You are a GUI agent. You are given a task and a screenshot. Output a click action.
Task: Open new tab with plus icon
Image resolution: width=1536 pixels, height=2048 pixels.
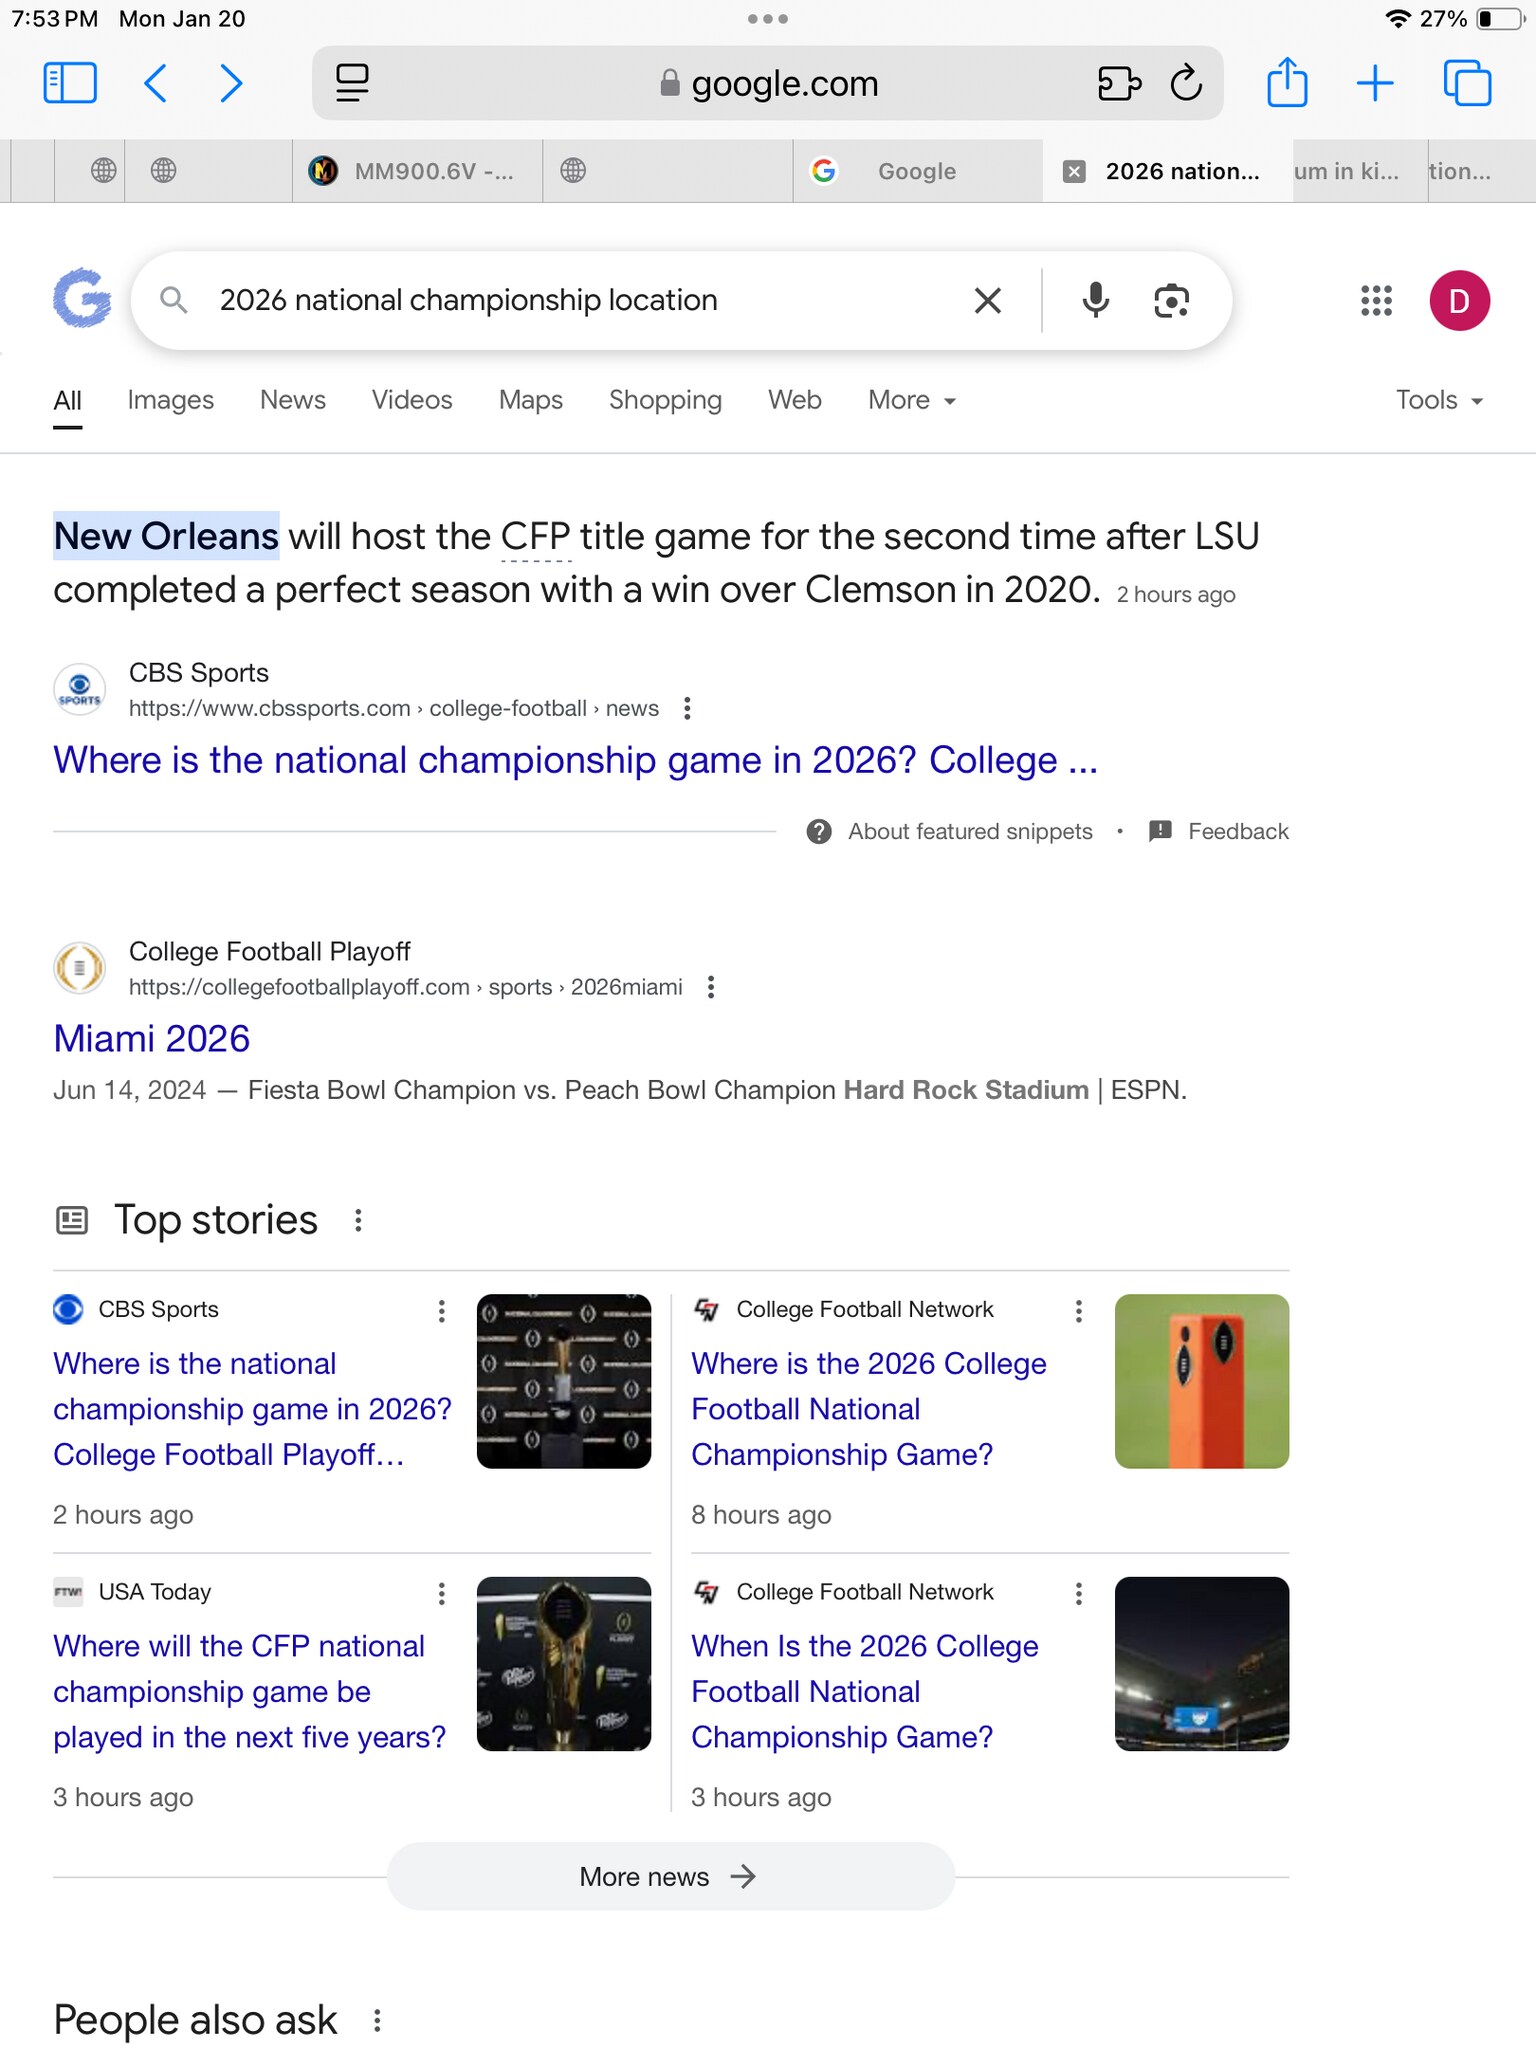(1375, 83)
